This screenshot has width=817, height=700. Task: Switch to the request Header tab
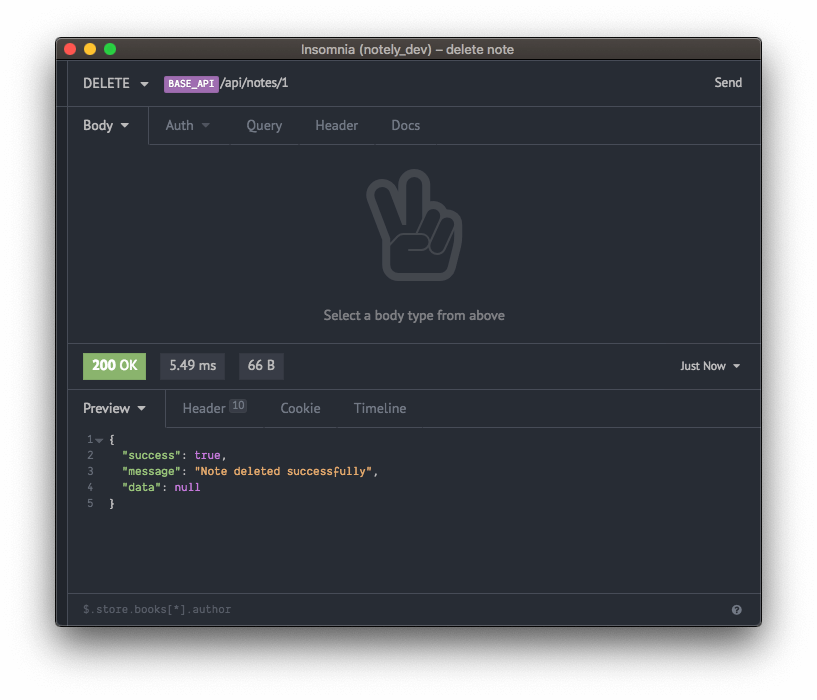pyautogui.click(x=336, y=126)
